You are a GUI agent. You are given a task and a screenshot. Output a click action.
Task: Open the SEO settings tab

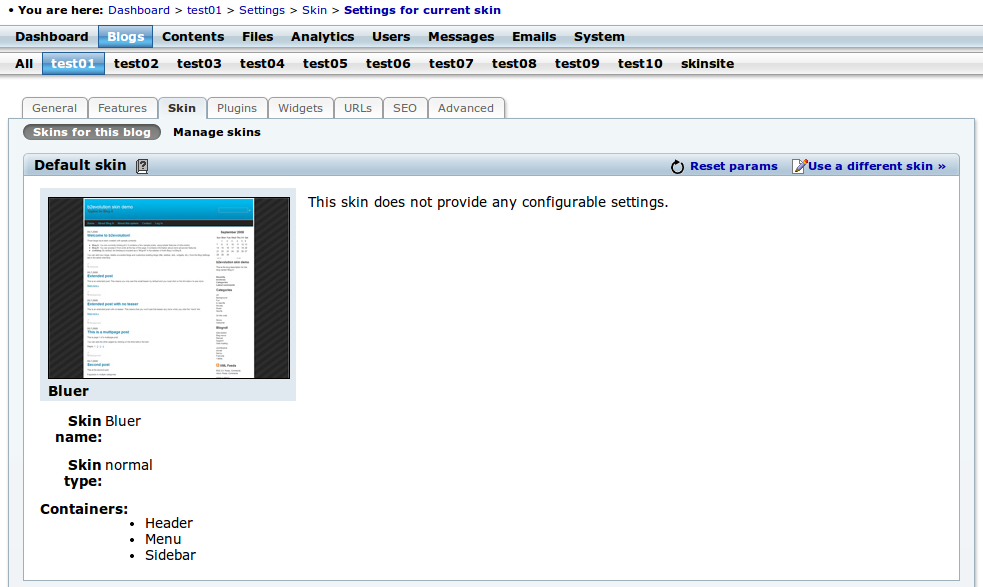404,108
